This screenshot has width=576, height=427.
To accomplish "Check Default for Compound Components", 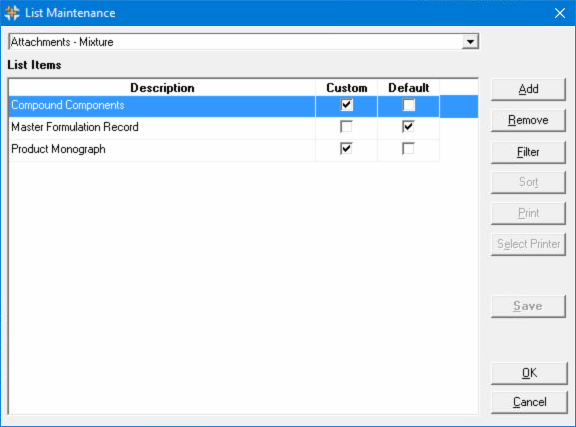I will coord(408,105).
